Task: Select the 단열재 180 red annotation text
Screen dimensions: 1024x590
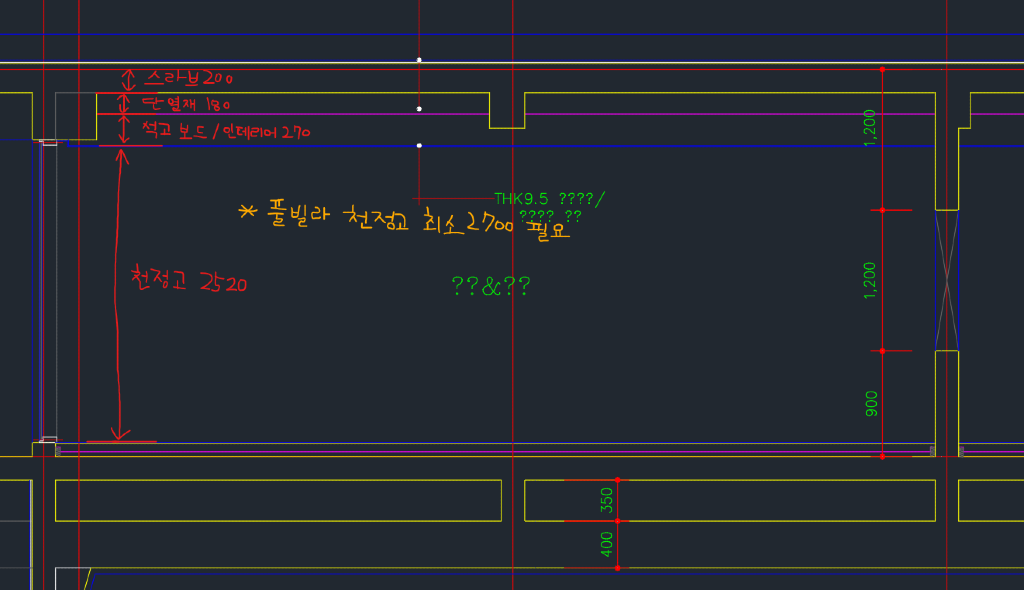Action: coord(186,104)
